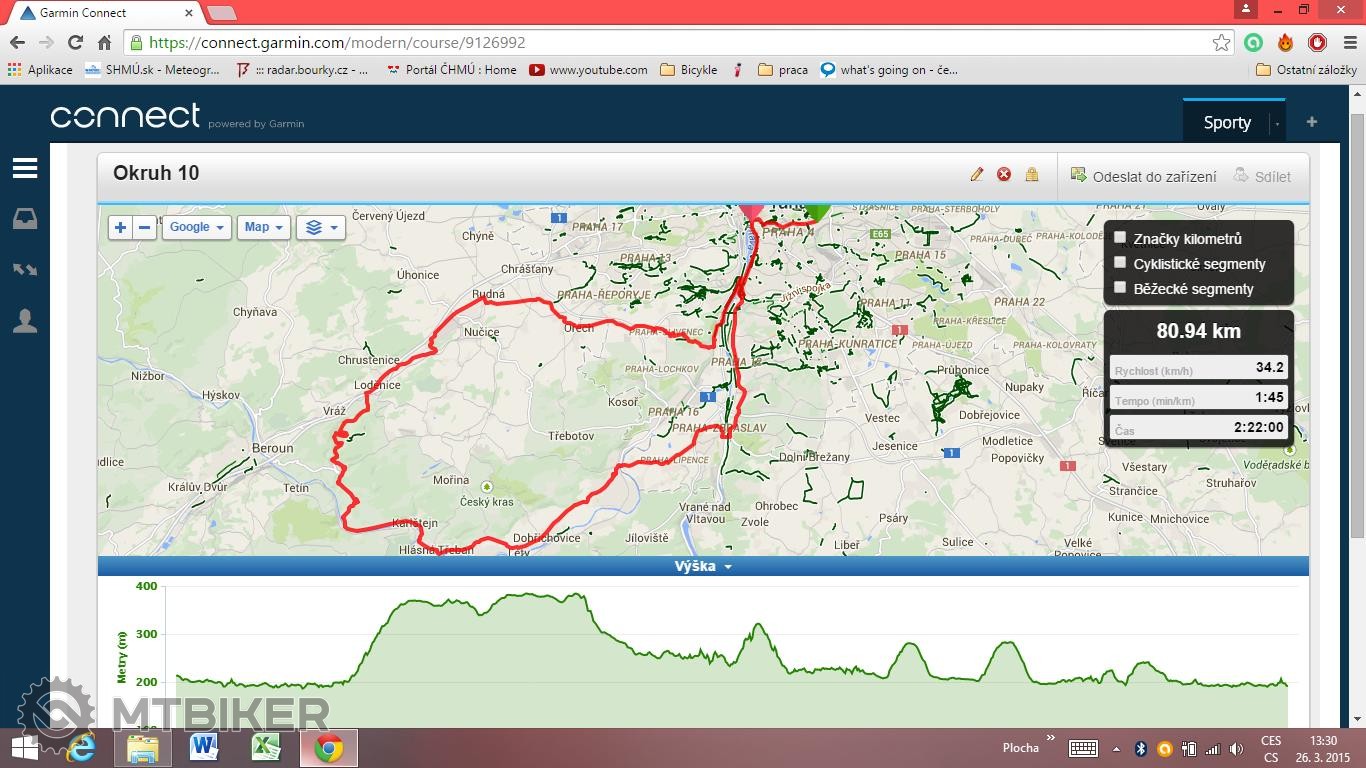The image size is (1366, 768).
Task: Add a new tab with plus icon
Action: coord(1311,122)
